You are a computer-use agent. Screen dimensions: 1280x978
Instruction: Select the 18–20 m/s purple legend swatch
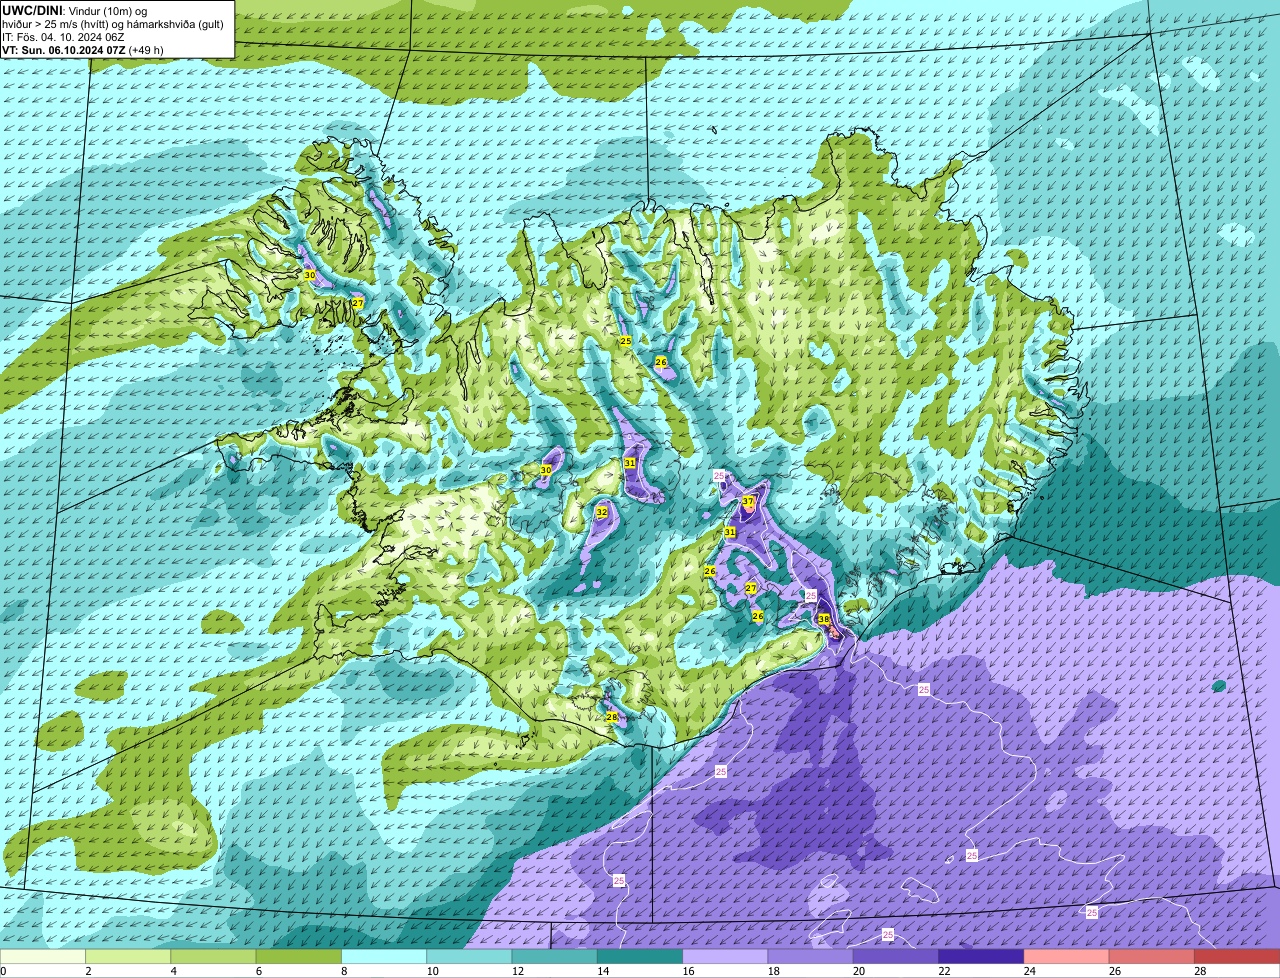811,957
